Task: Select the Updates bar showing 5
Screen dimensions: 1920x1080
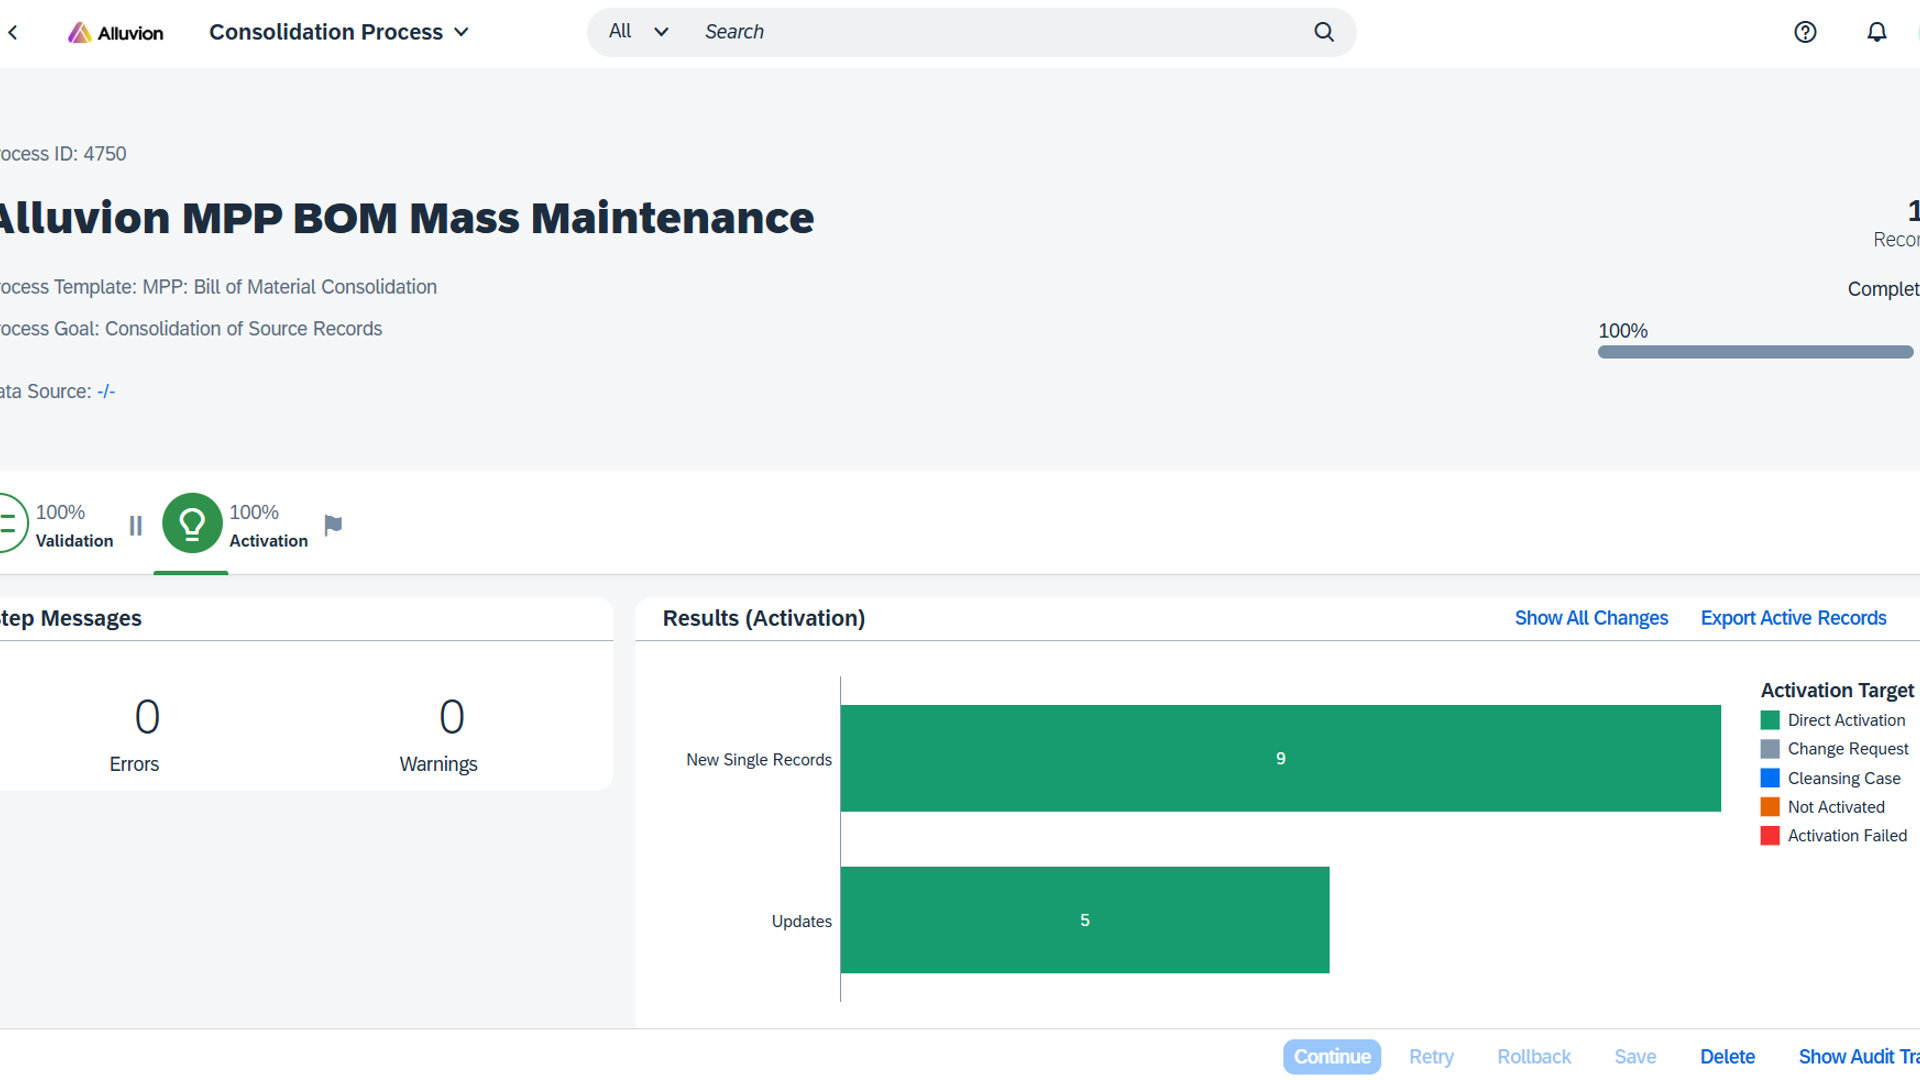Action: point(1085,920)
